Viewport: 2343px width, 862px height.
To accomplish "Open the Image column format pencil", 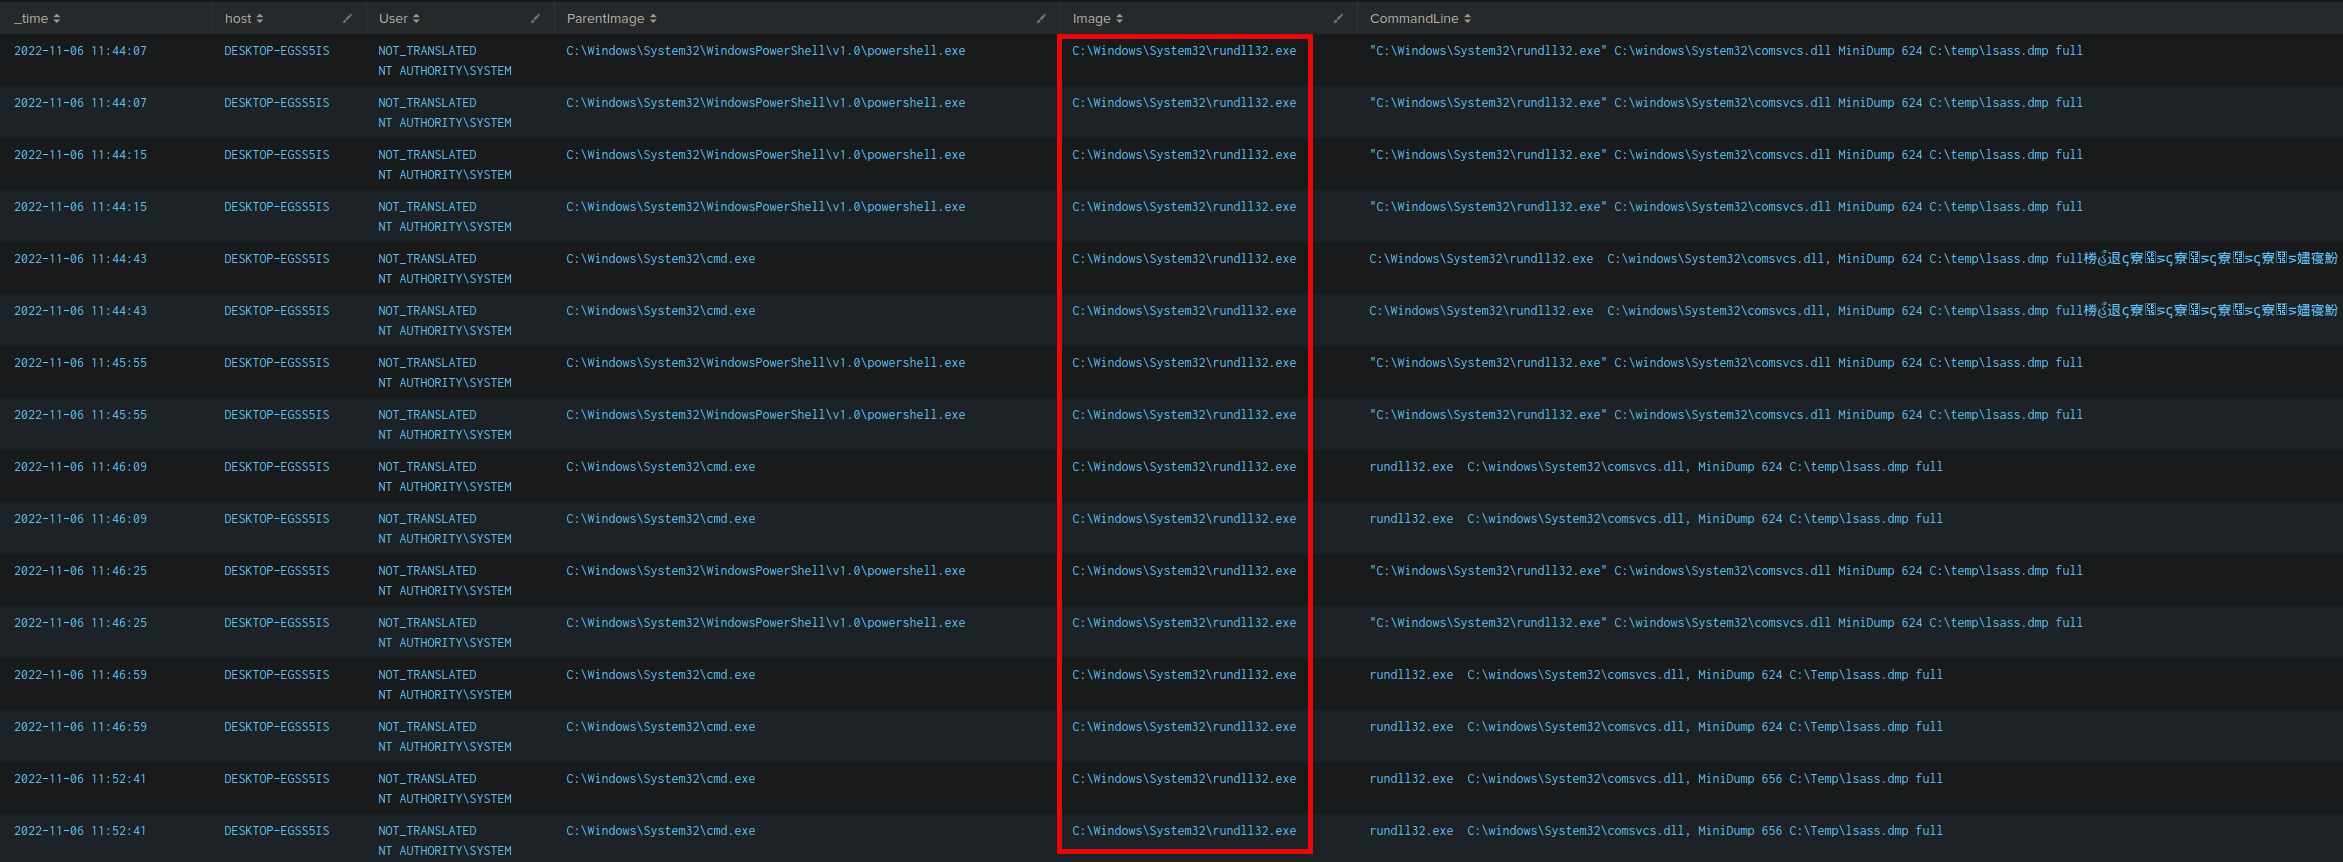I will pyautogui.click(x=1338, y=19).
